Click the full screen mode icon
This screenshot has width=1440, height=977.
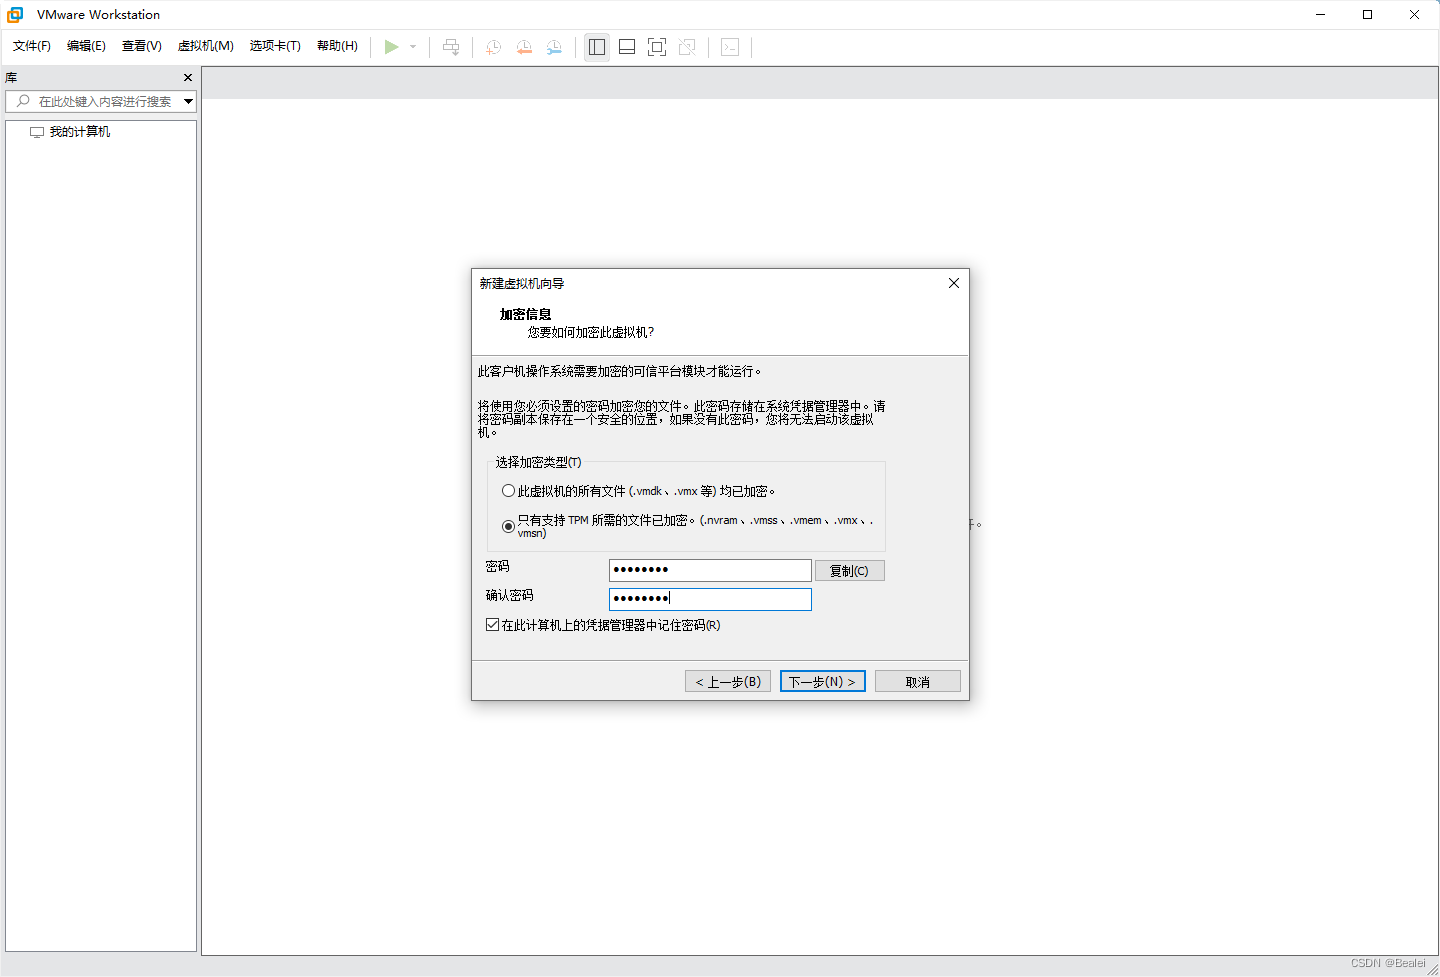coord(657,47)
